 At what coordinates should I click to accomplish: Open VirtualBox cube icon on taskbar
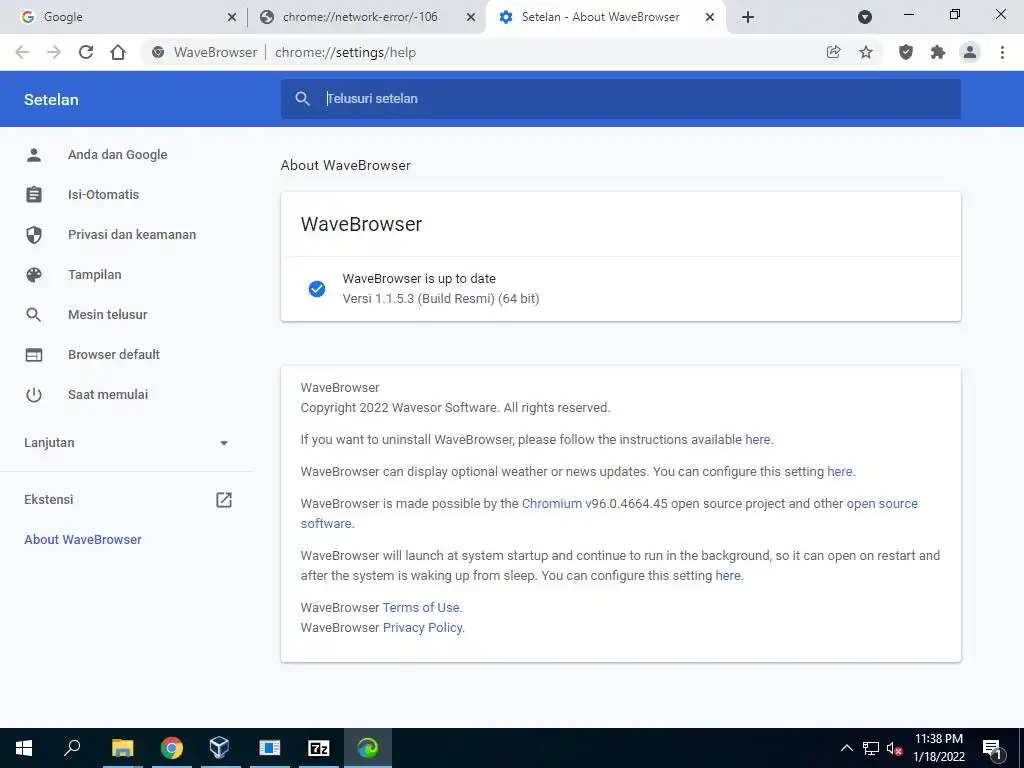[x=219, y=748]
